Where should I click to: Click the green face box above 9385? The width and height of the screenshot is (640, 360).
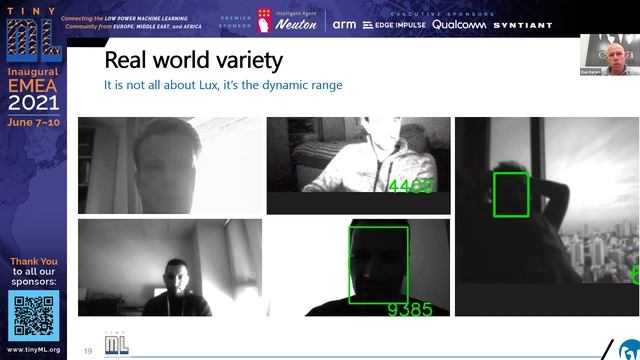click(378, 265)
